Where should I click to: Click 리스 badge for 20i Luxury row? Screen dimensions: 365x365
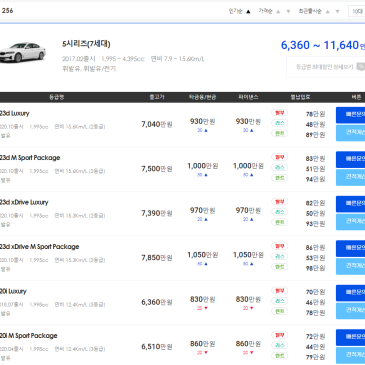tap(279, 301)
